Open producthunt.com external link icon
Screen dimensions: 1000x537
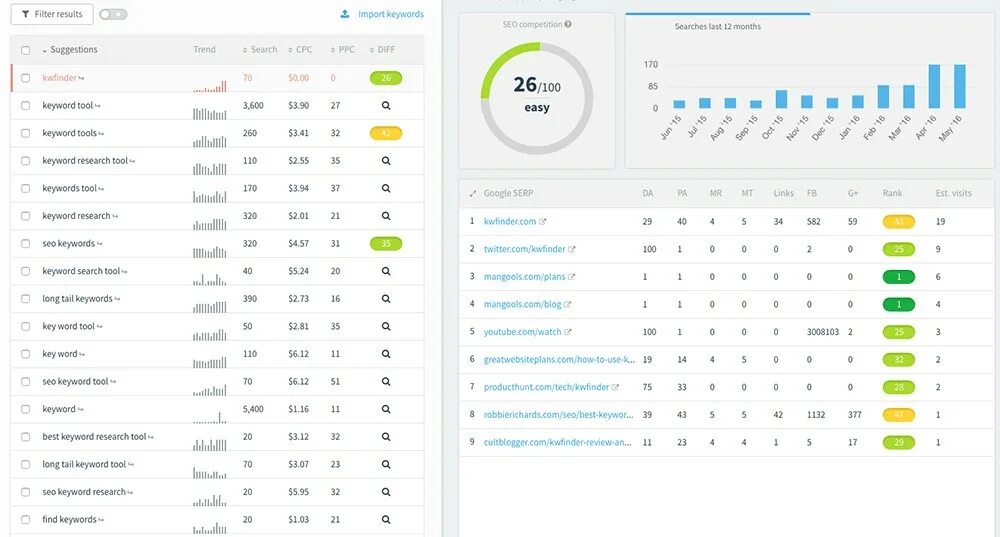tap(615, 387)
